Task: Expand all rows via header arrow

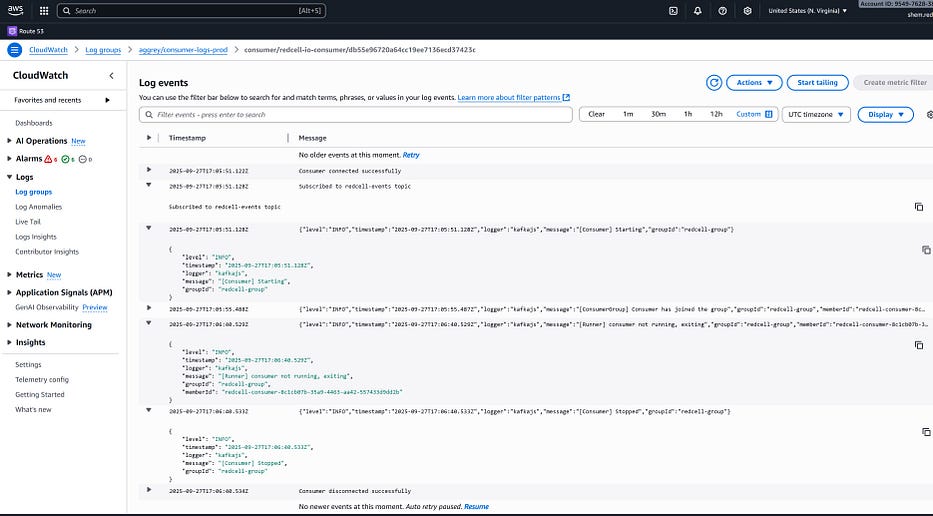Action: click(x=149, y=138)
